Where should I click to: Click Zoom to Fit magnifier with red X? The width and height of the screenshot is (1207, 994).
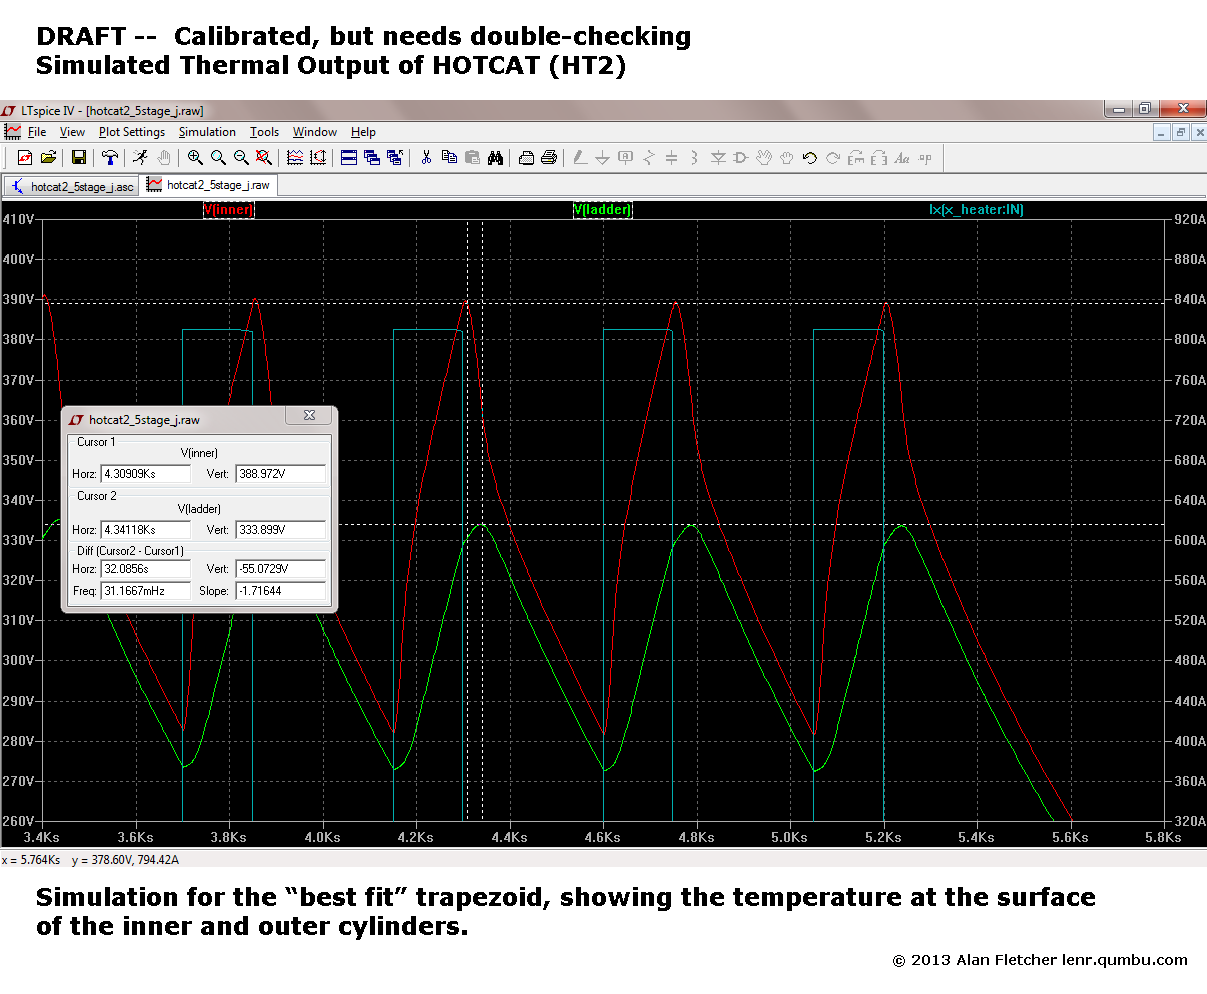point(264,158)
